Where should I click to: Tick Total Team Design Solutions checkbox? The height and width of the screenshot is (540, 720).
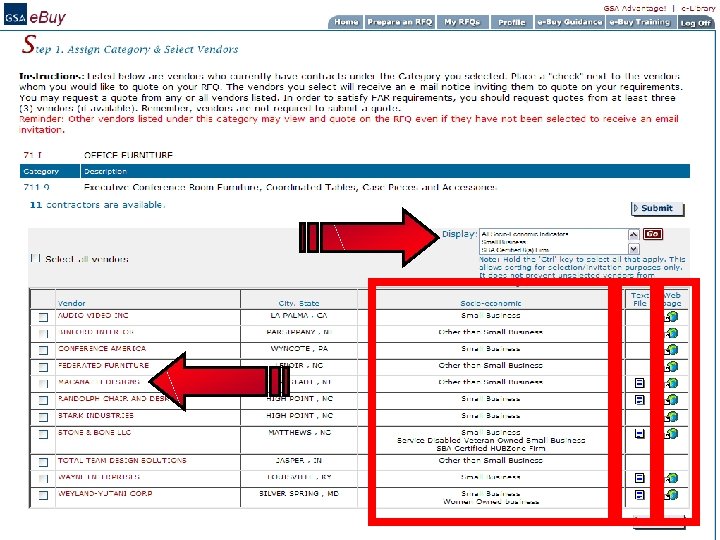(43, 462)
